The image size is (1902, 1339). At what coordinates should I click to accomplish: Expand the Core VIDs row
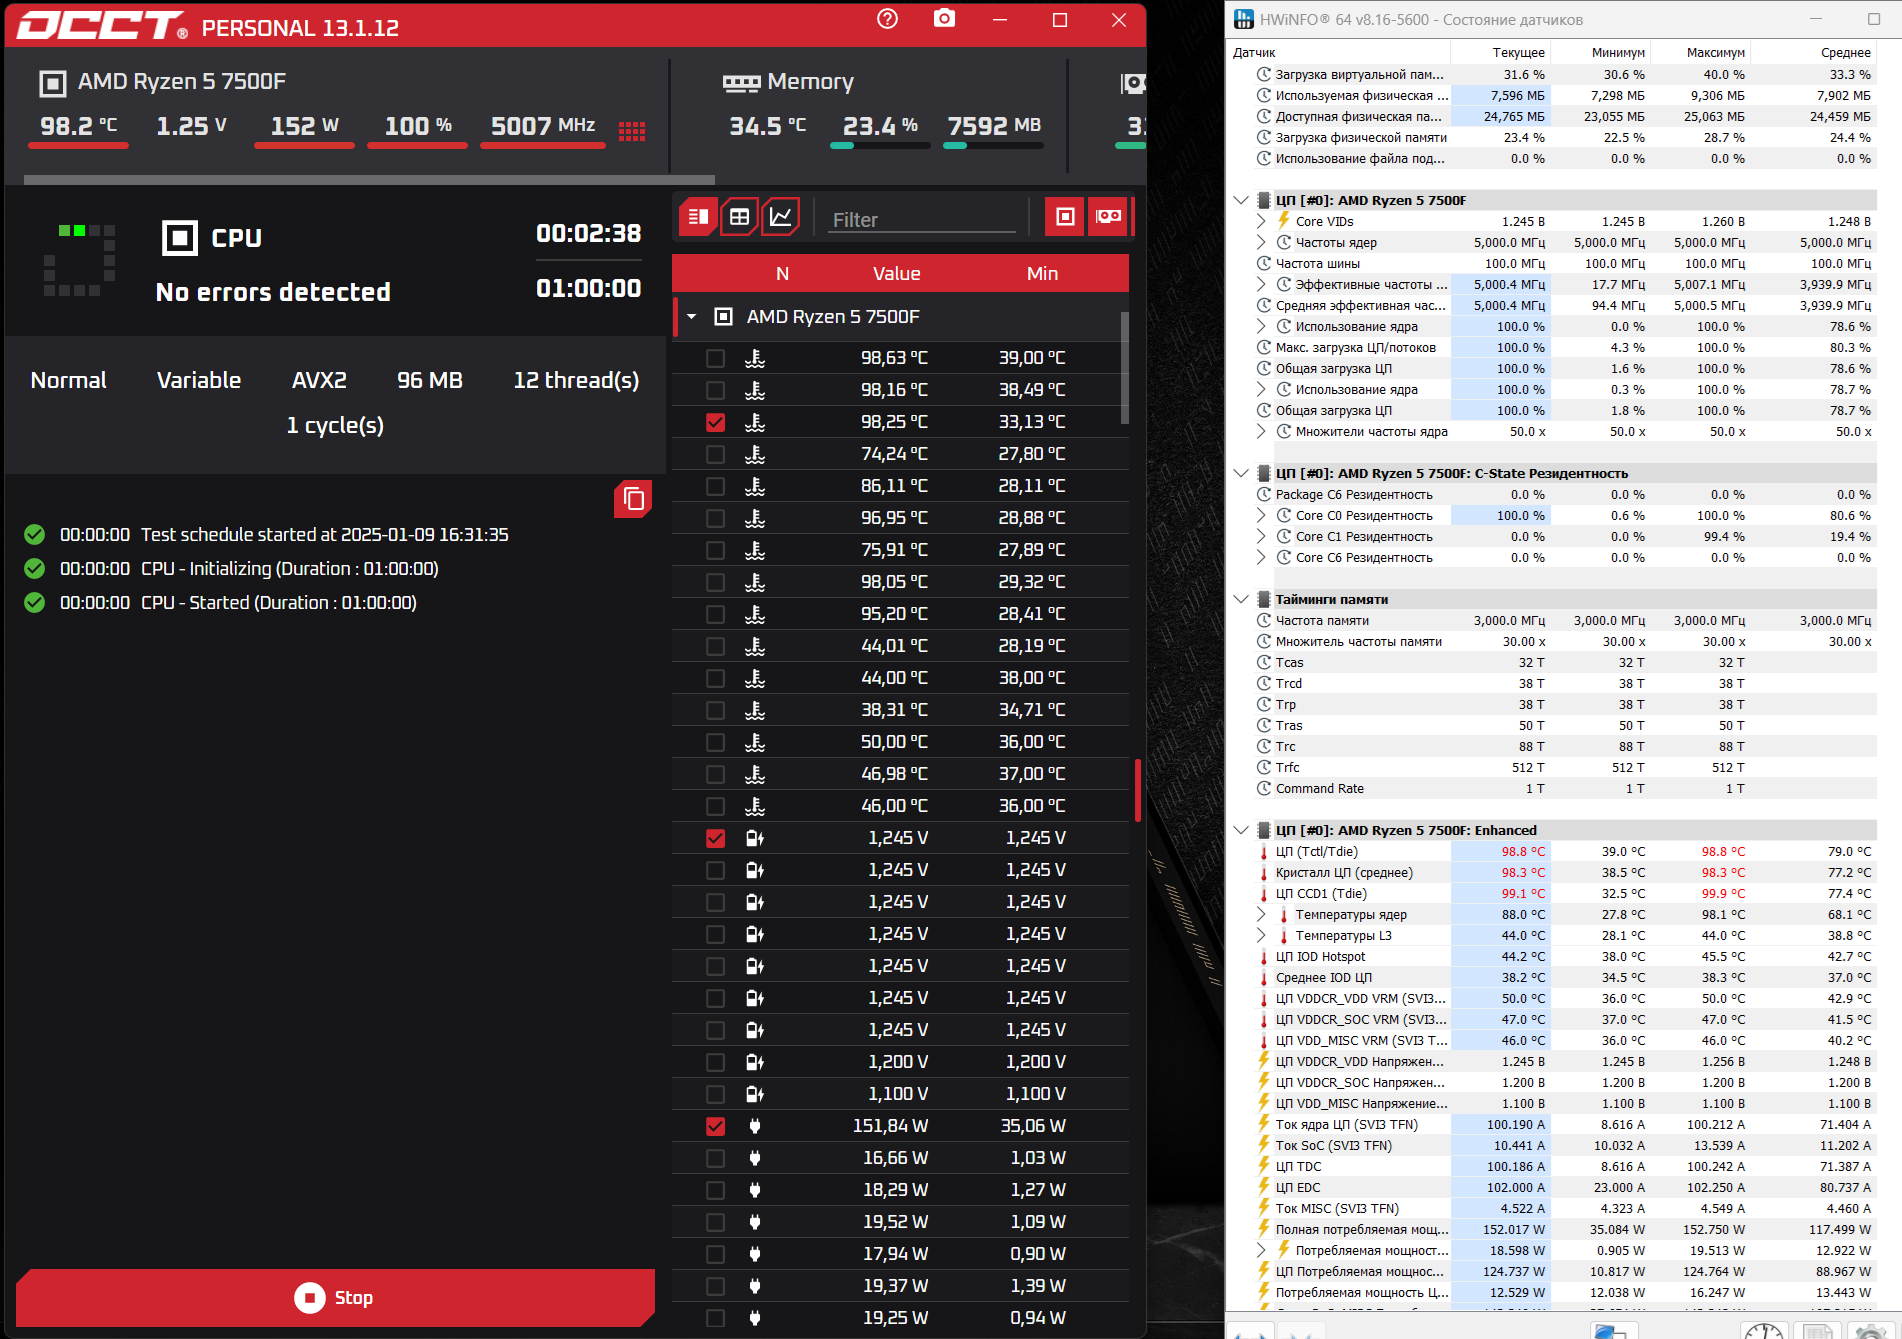1261,221
